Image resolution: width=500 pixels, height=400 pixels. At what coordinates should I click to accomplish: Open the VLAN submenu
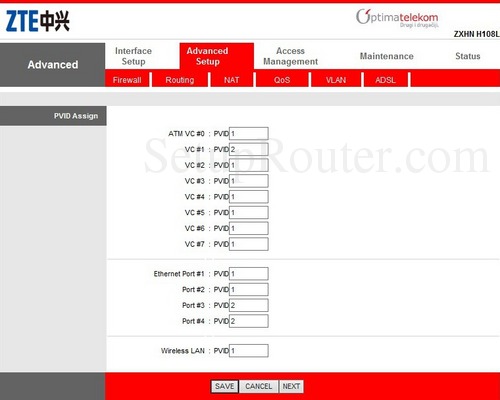(336, 80)
